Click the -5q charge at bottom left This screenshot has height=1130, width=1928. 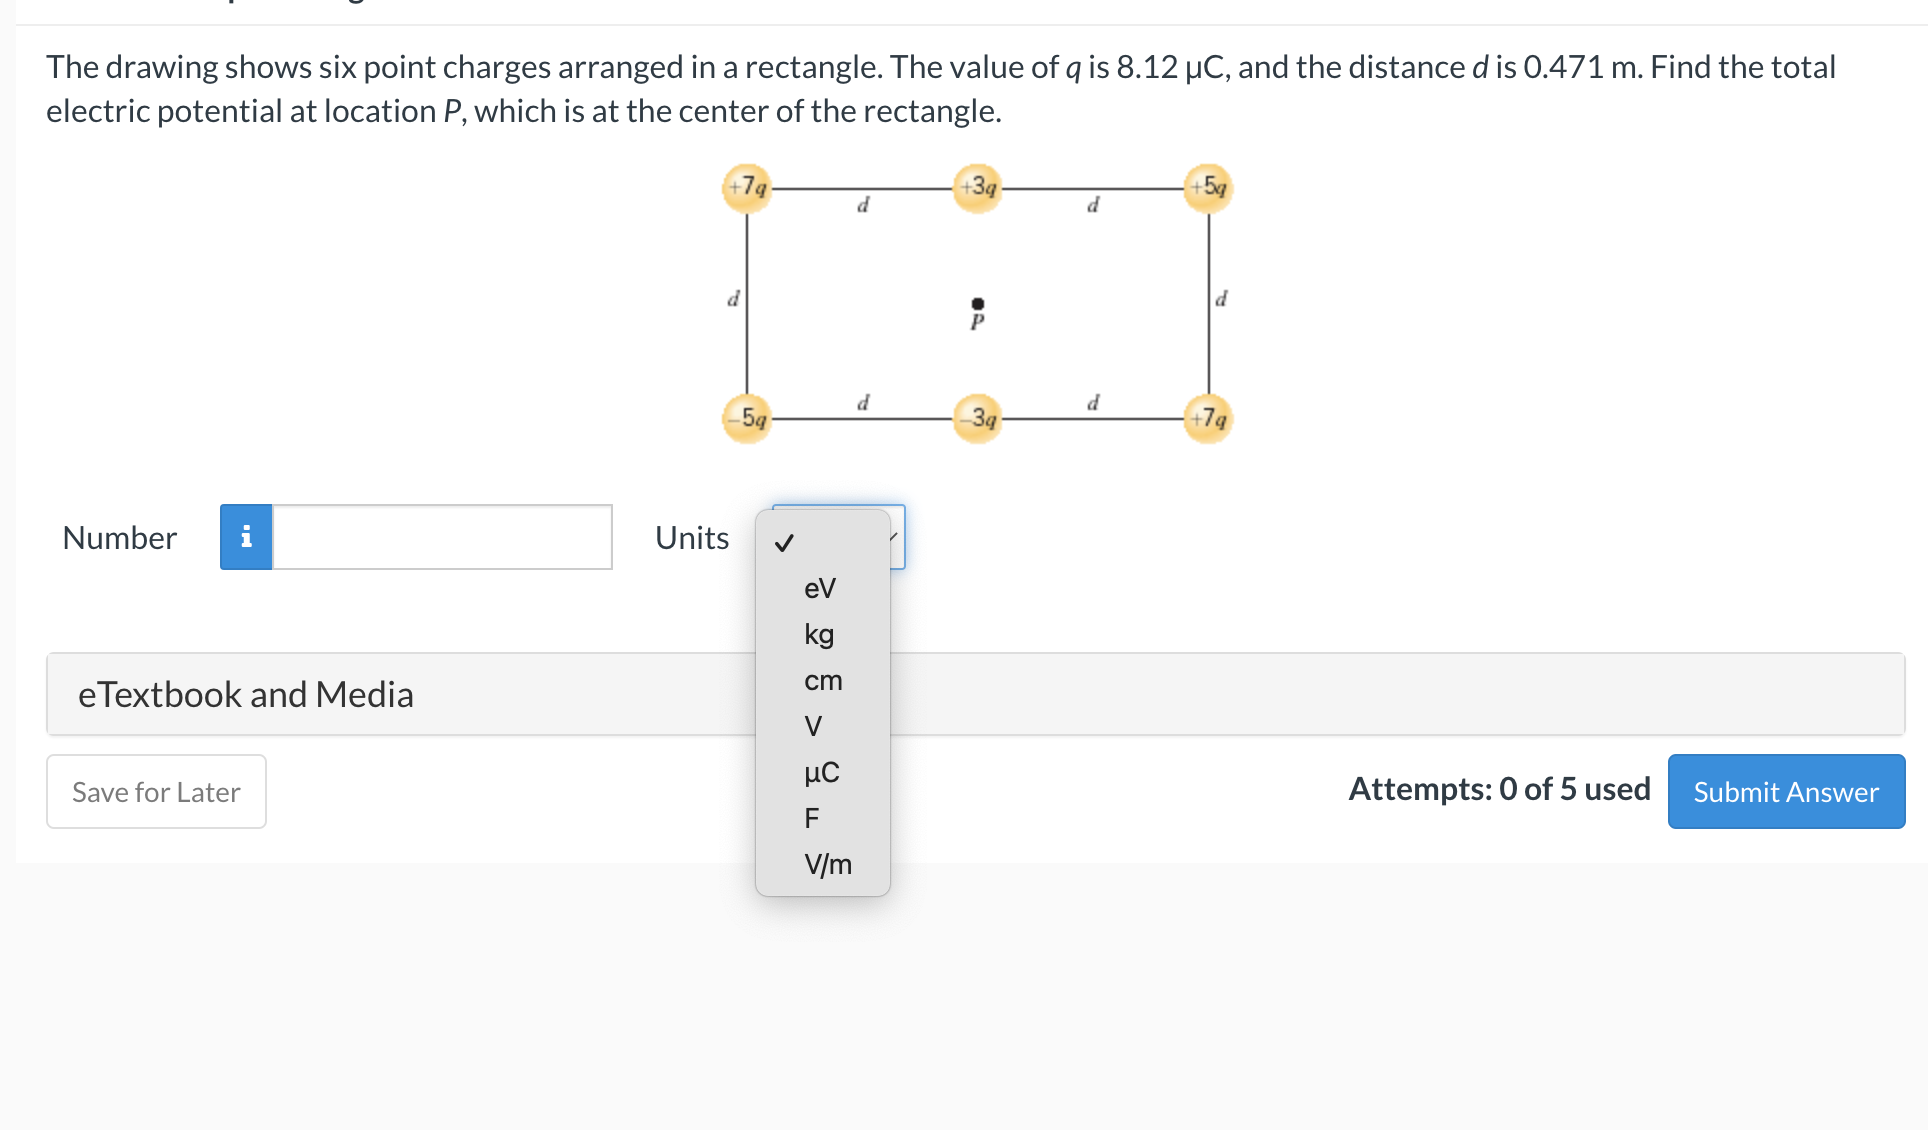pyautogui.click(x=748, y=417)
